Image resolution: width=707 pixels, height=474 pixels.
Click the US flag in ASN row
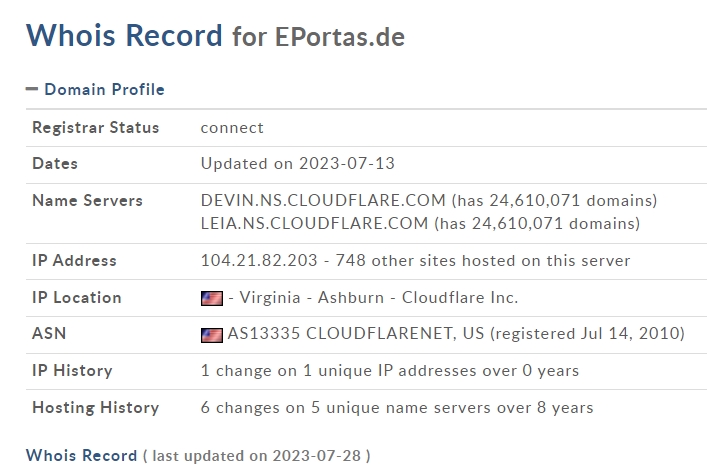(x=212, y=335)
